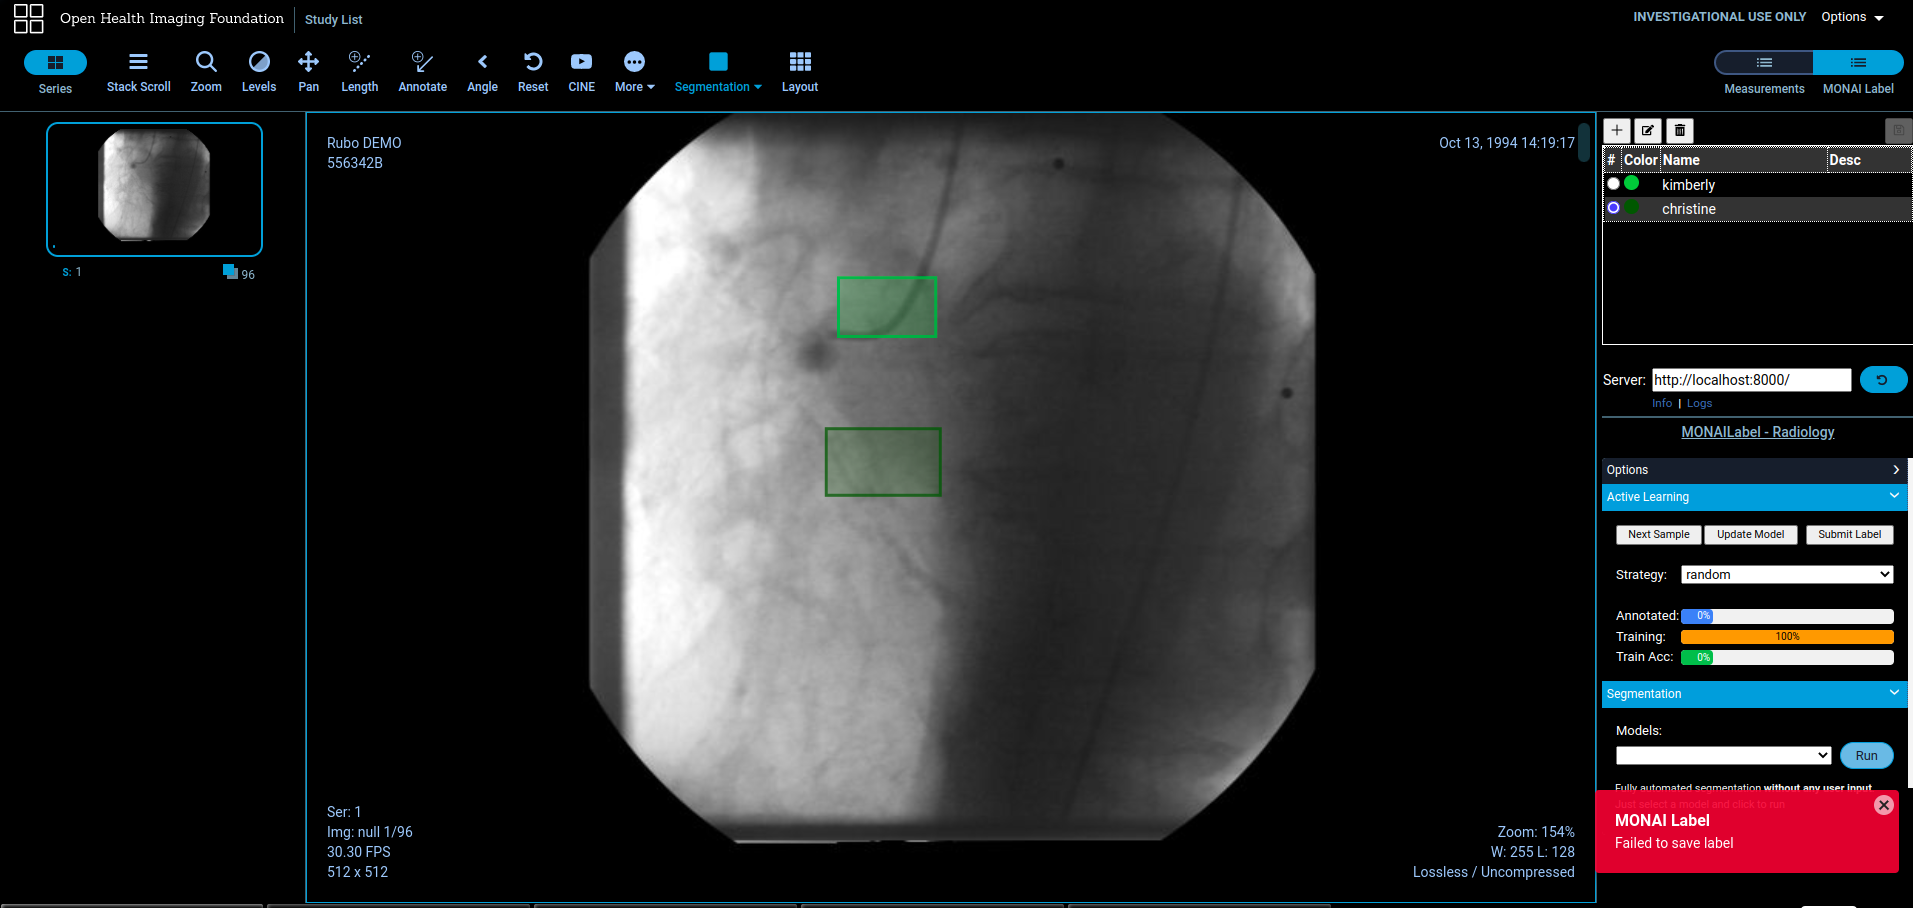1913x908 pixels.
Task: Open the MONAILabel - Radiology link
Action: pyautogui.click(x=1757, y=431)
